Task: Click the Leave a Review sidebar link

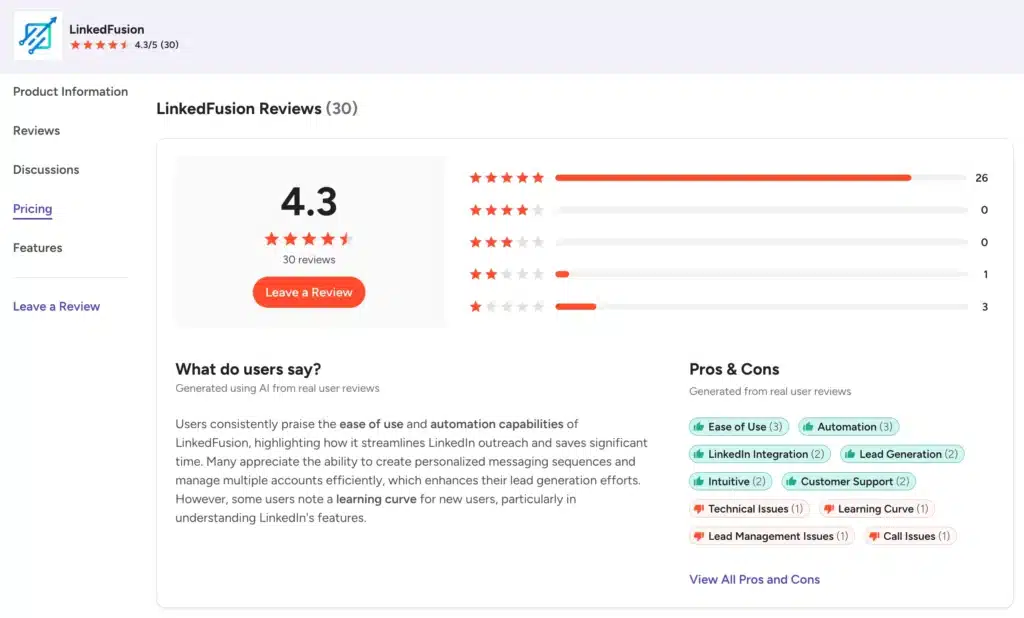Action: (x=57, y=306)
